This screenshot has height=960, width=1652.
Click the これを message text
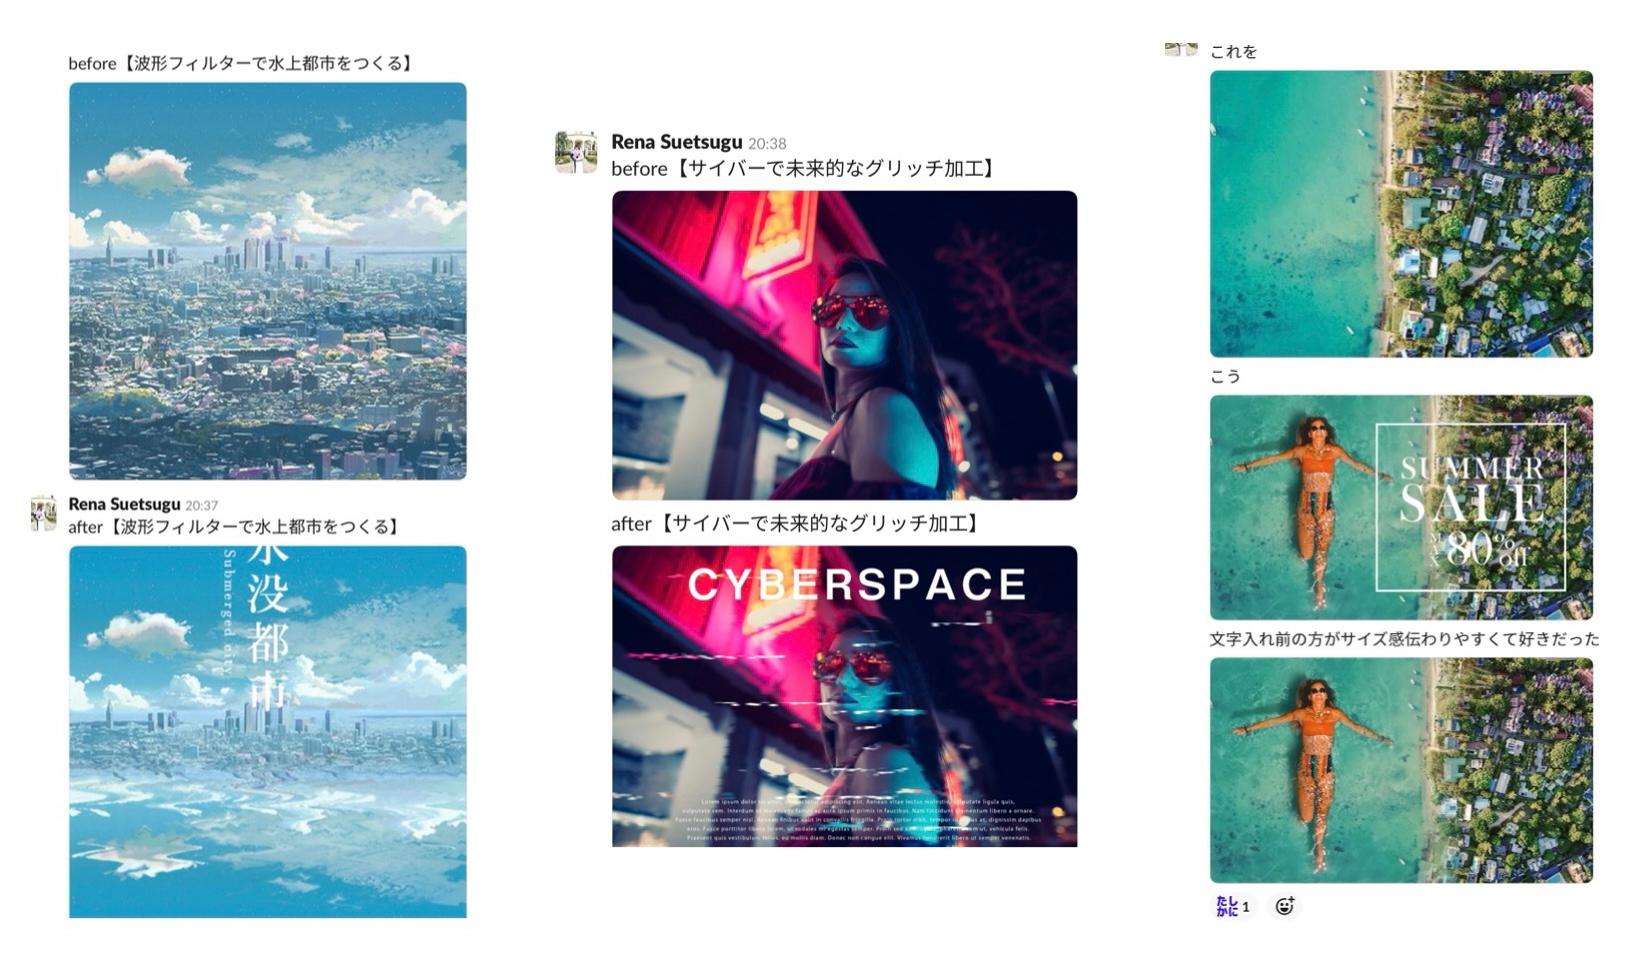1233,52
